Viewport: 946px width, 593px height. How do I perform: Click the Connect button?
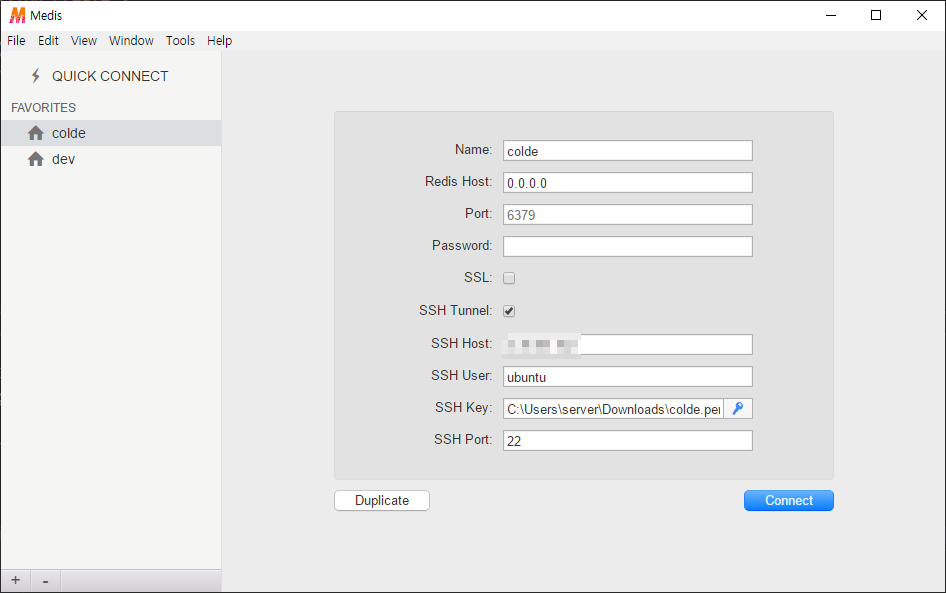point(789,501)
